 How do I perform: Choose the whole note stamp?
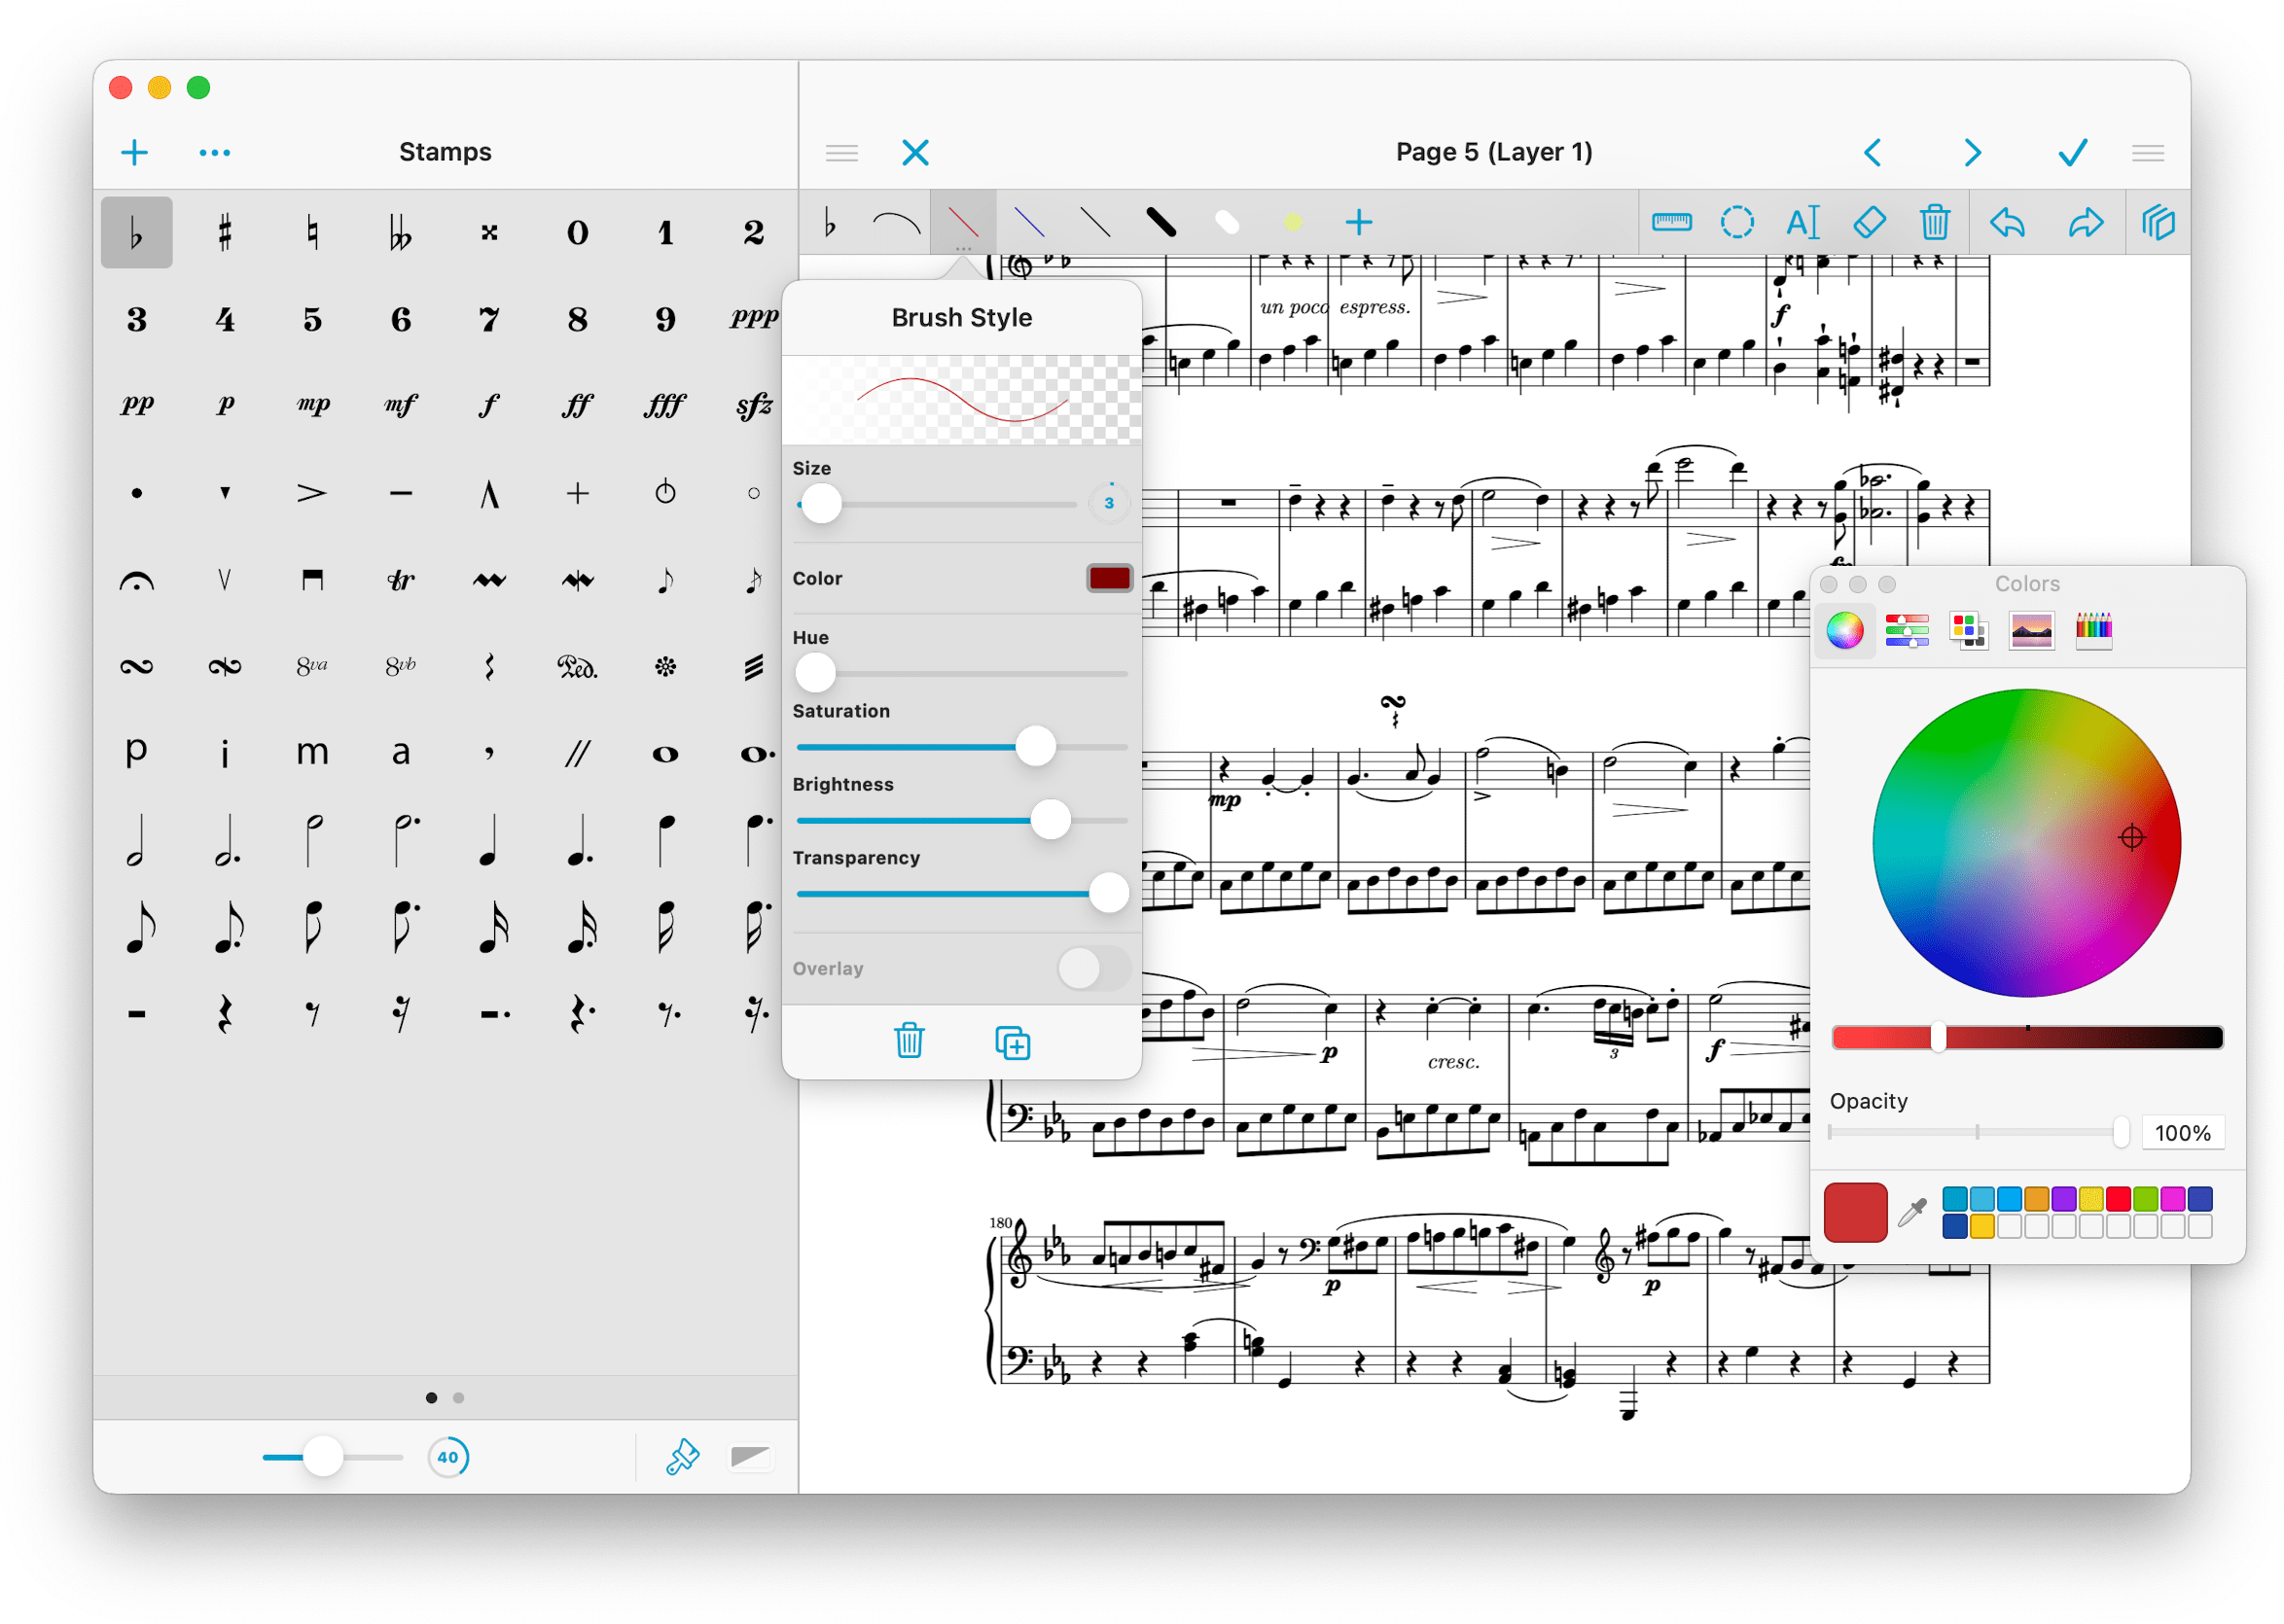click(665, 753)
